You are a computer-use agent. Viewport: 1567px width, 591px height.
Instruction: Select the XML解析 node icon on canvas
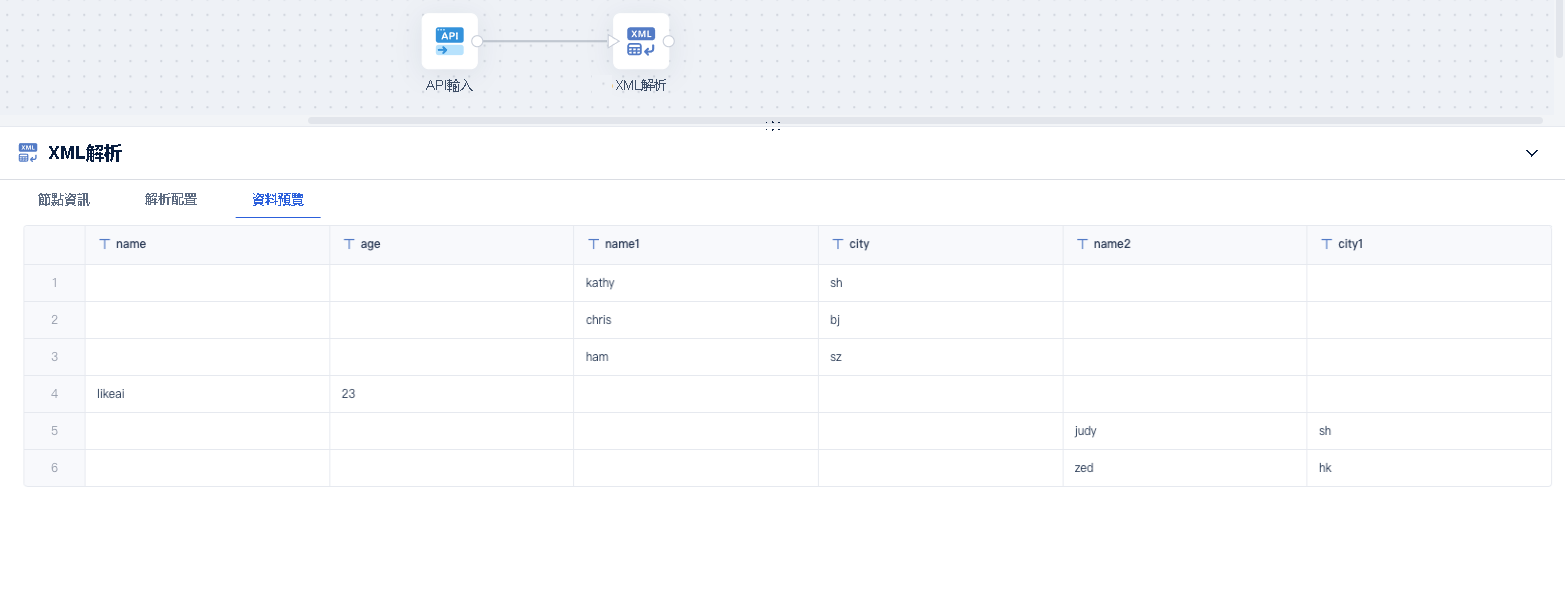click(641, 41)
